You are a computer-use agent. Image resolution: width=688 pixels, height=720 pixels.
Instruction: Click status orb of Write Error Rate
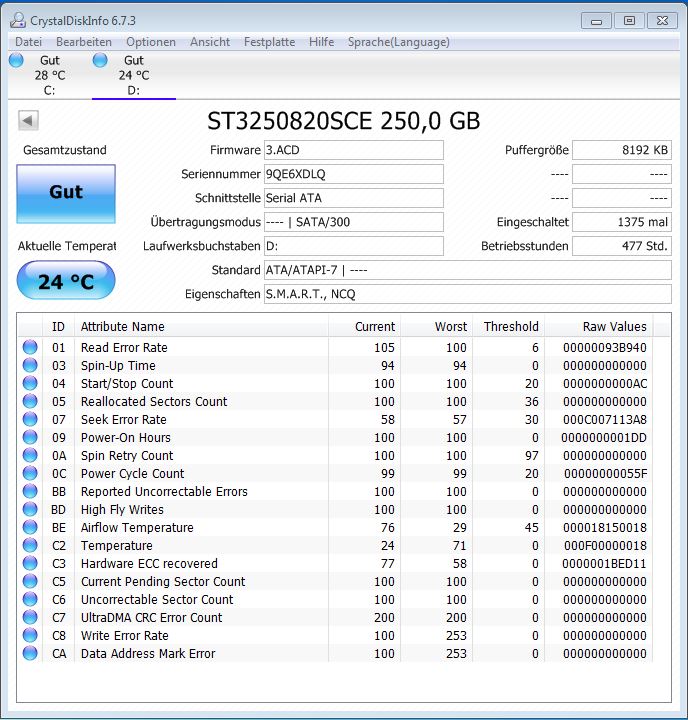pyautogui.click(x=30, y=635)
